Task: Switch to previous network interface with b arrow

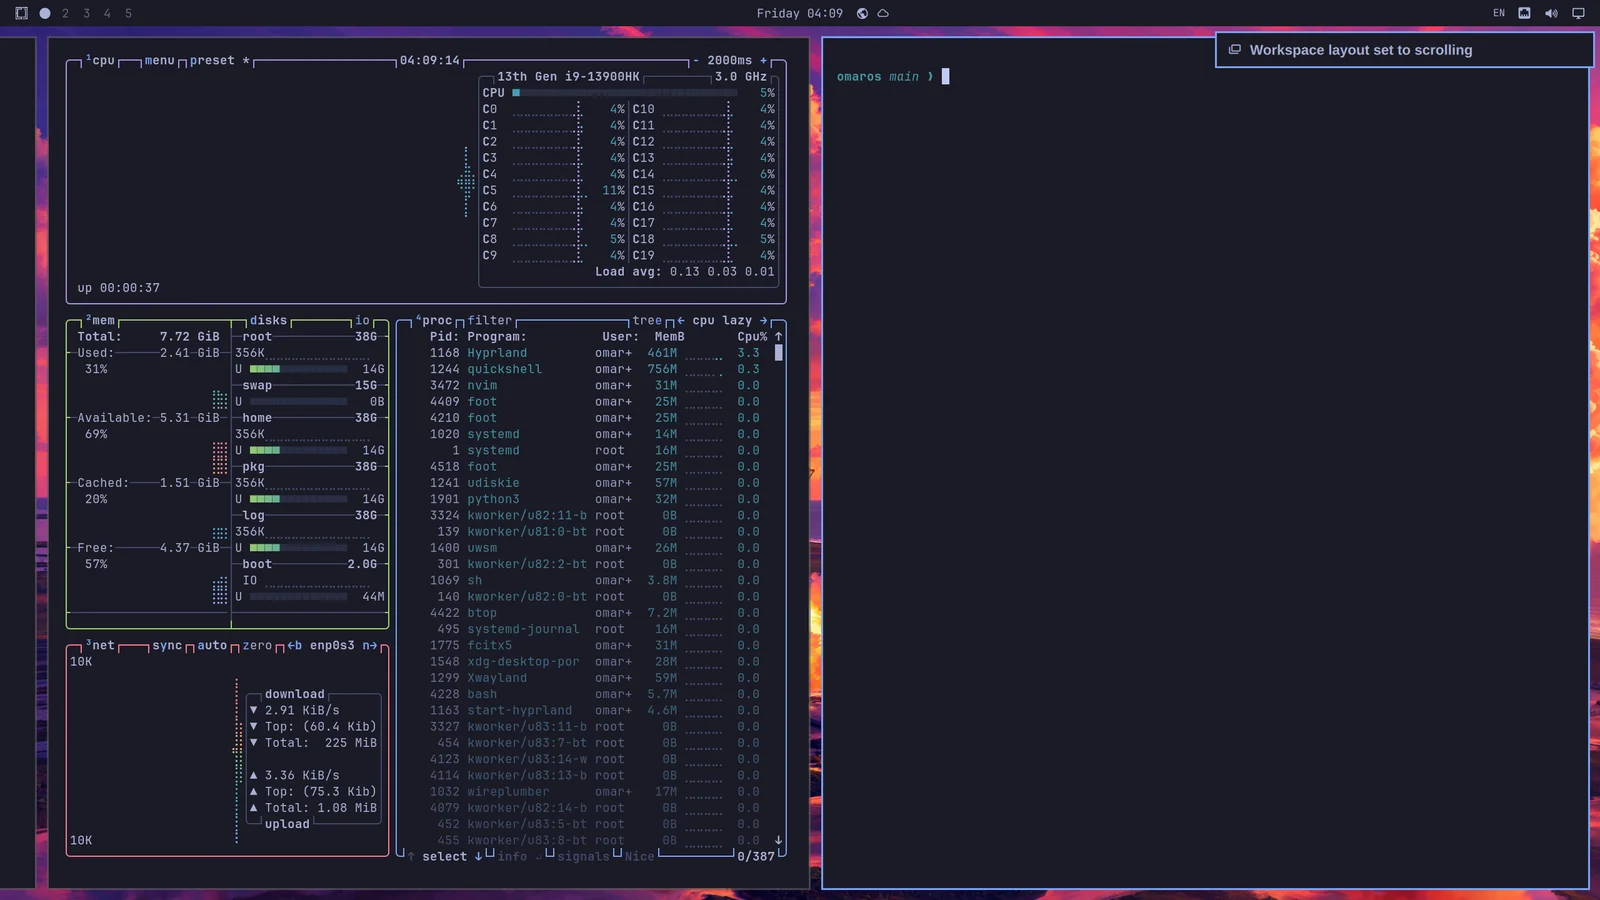Action: click(x=295, y=645)
